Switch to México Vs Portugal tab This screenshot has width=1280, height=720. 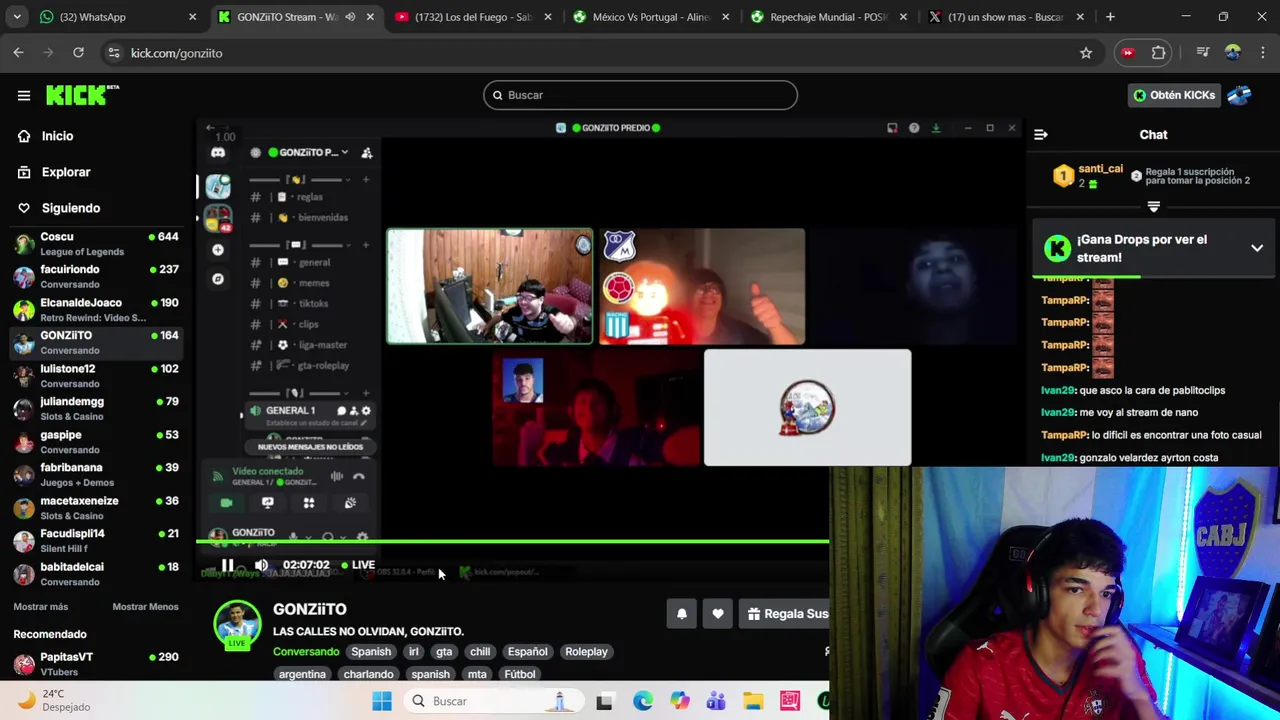650,17
